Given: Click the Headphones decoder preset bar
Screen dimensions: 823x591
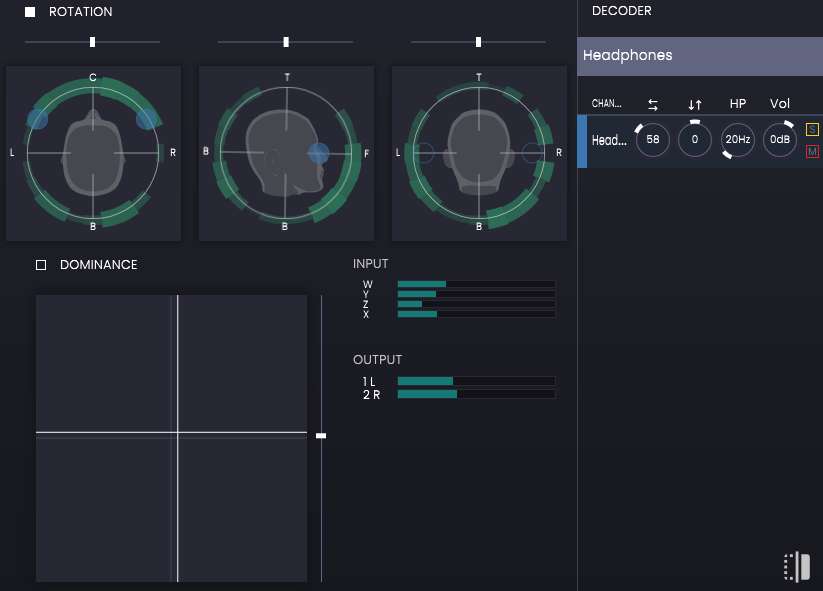Looking at the screenshot, I should coord(699,56).
